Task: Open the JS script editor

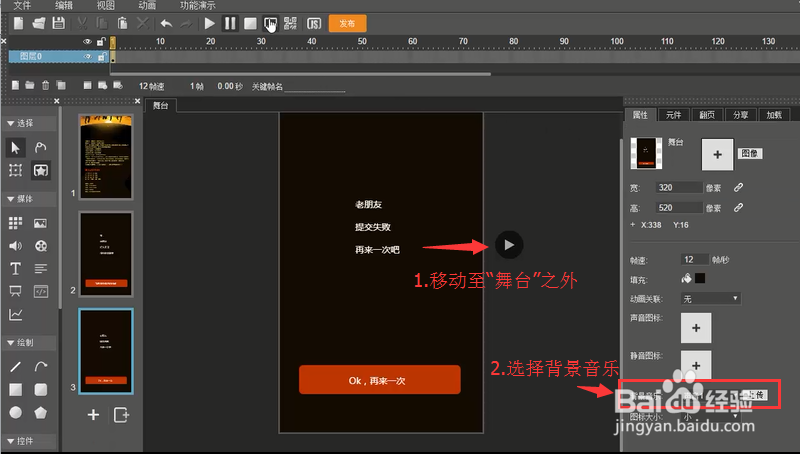Action: point(314,23)
